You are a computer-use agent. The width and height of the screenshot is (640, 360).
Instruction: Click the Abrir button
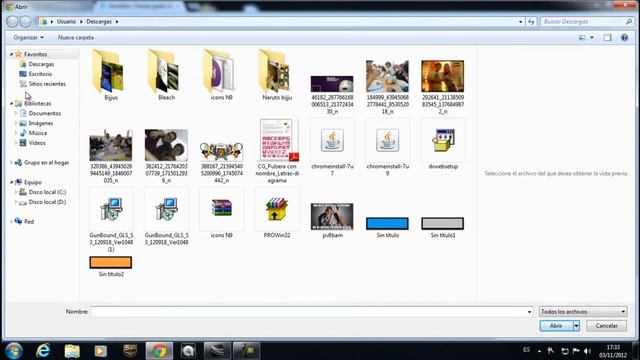[556, 326]
